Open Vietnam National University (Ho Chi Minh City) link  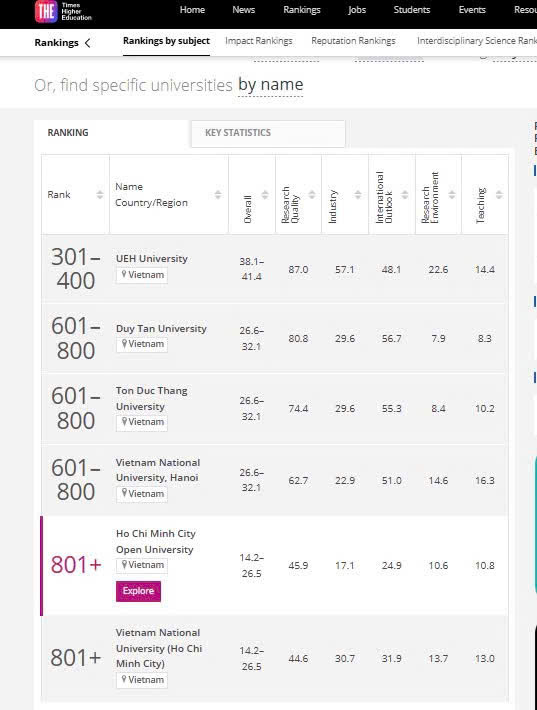pyautogui.click(x=159, y=648)
